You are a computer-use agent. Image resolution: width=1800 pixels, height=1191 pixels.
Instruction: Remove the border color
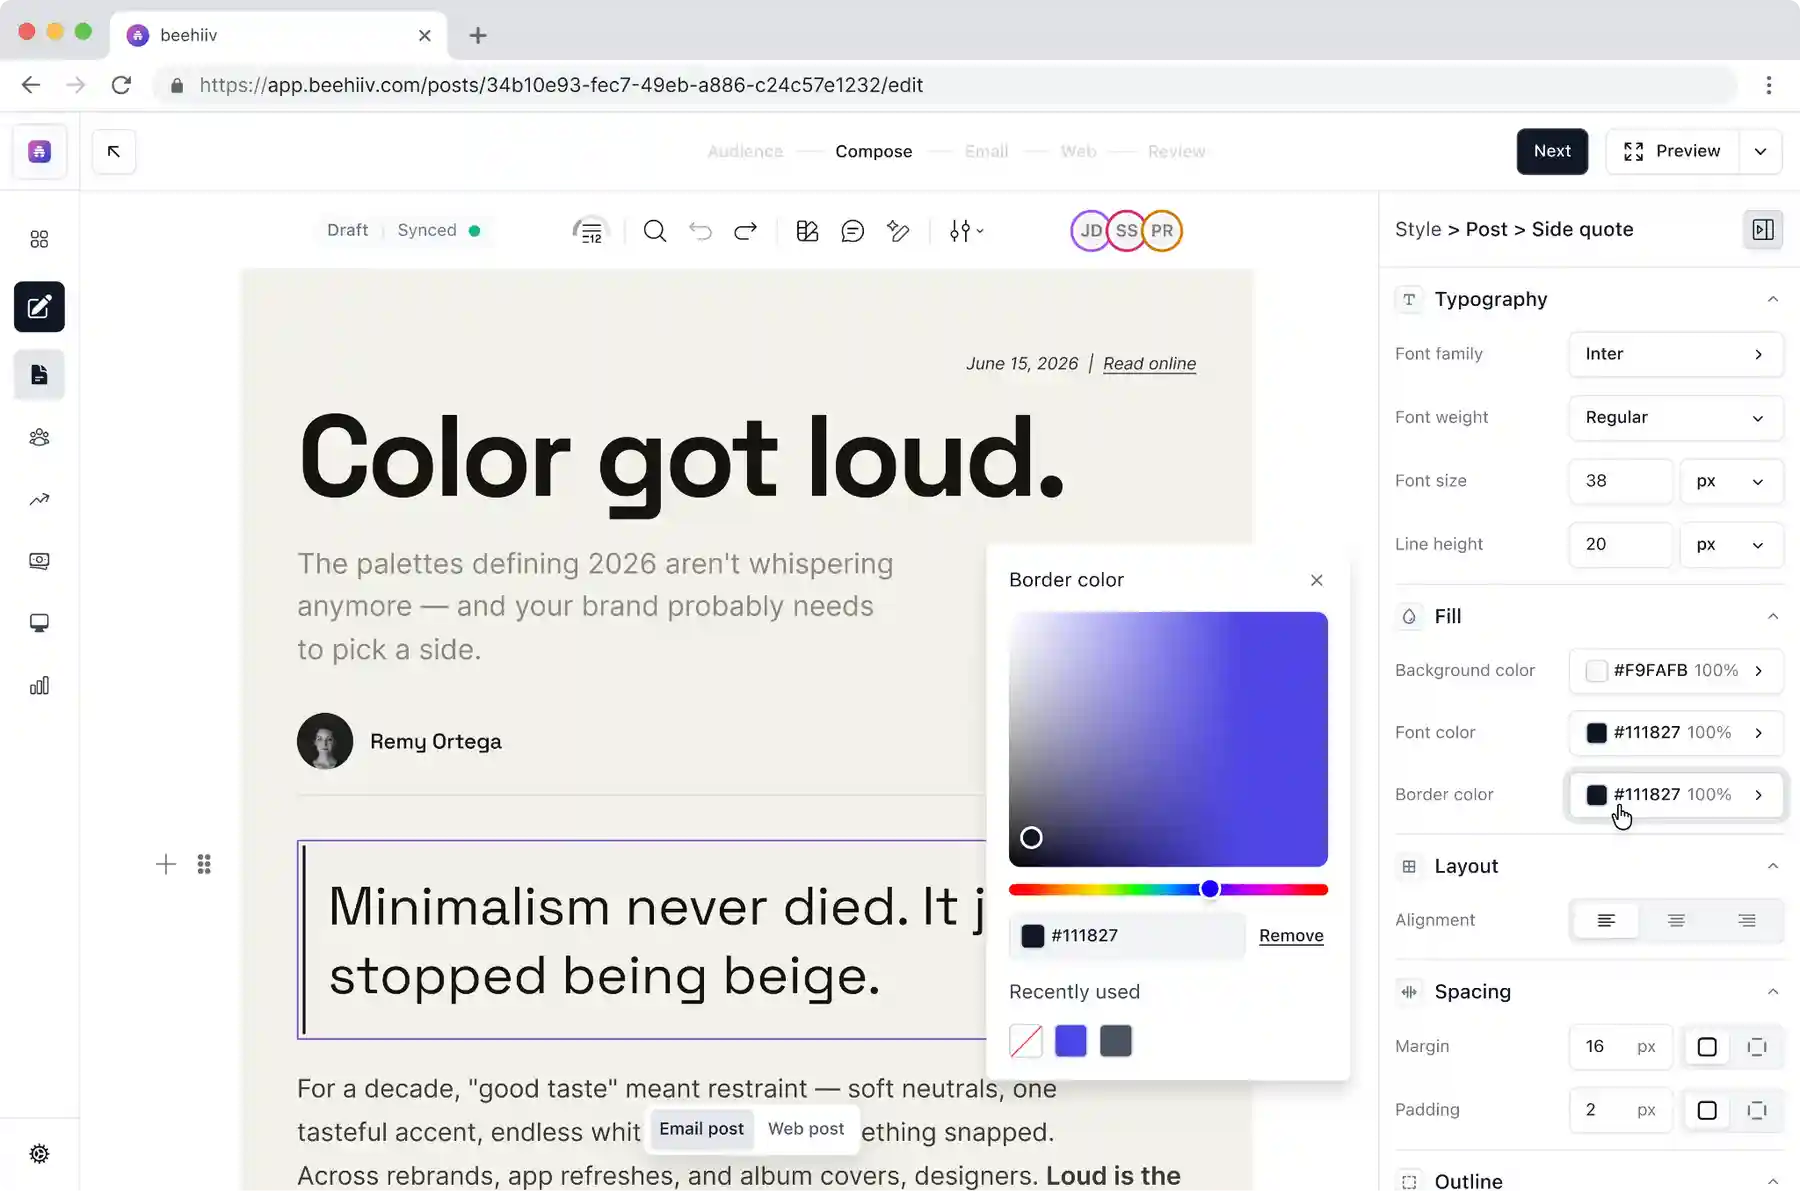(1291, 935)
